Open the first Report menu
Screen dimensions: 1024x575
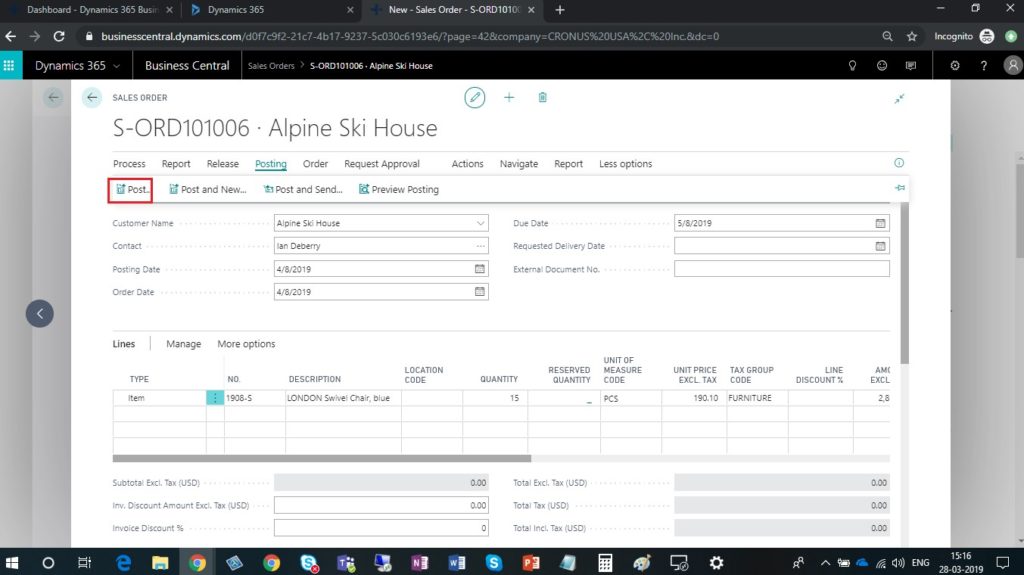(176, 164)
